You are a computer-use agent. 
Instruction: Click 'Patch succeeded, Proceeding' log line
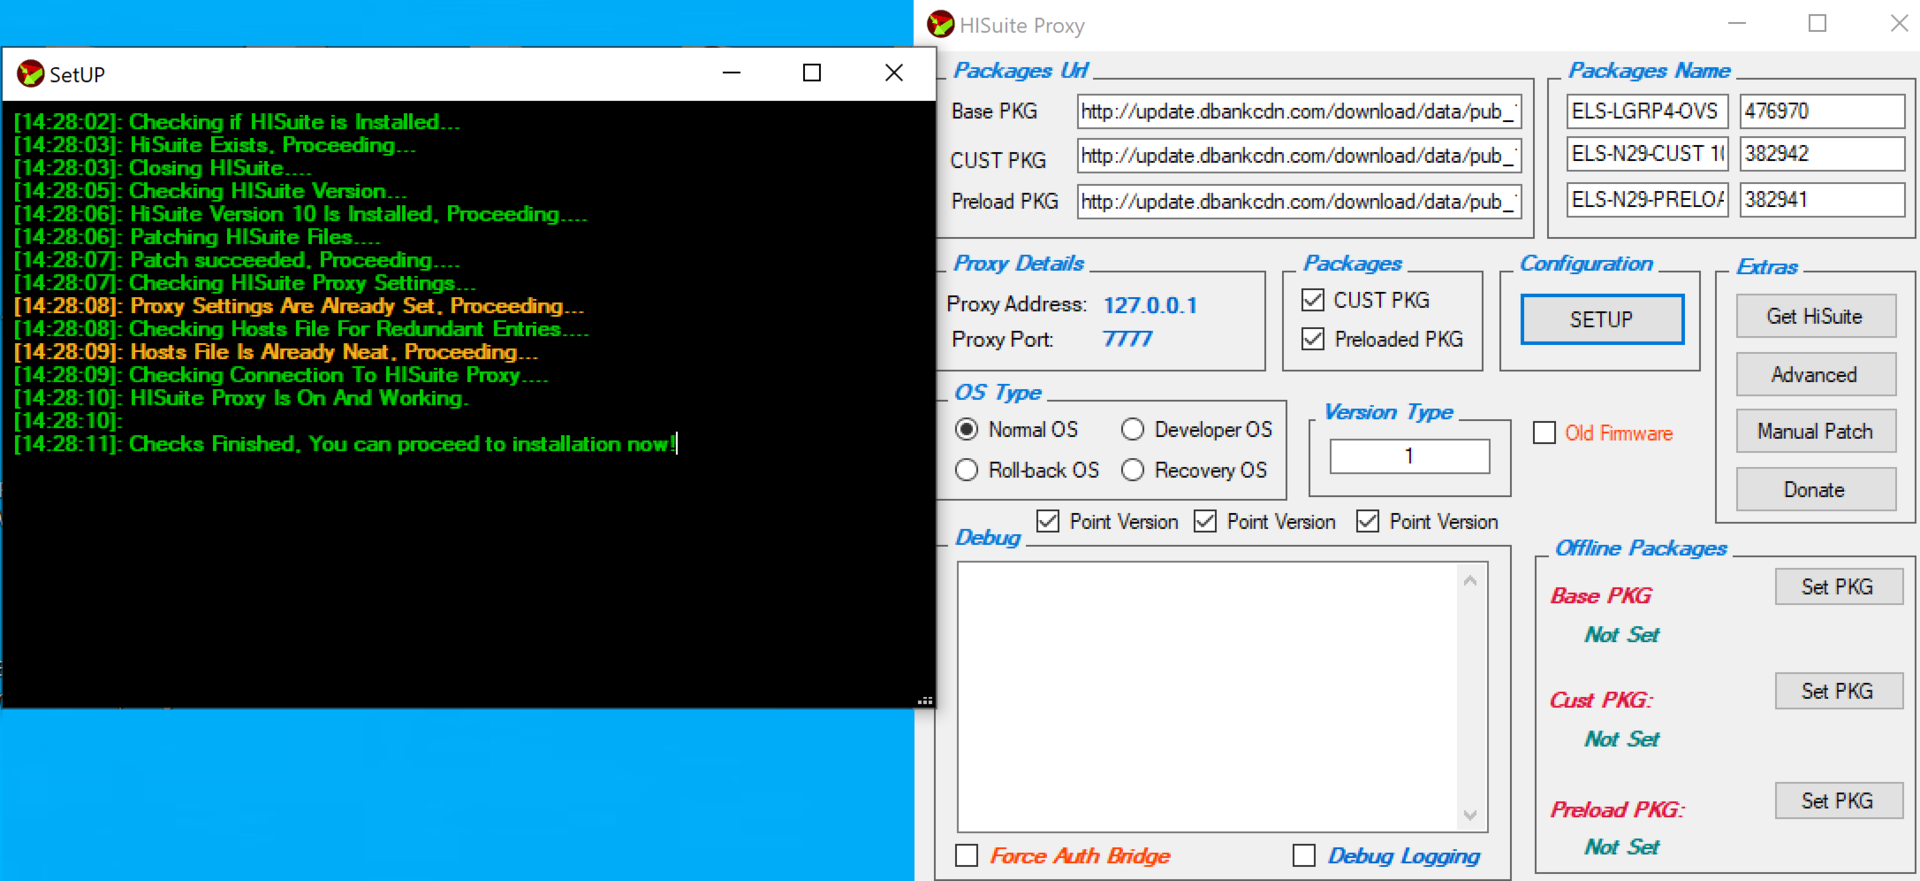[237, 260]
